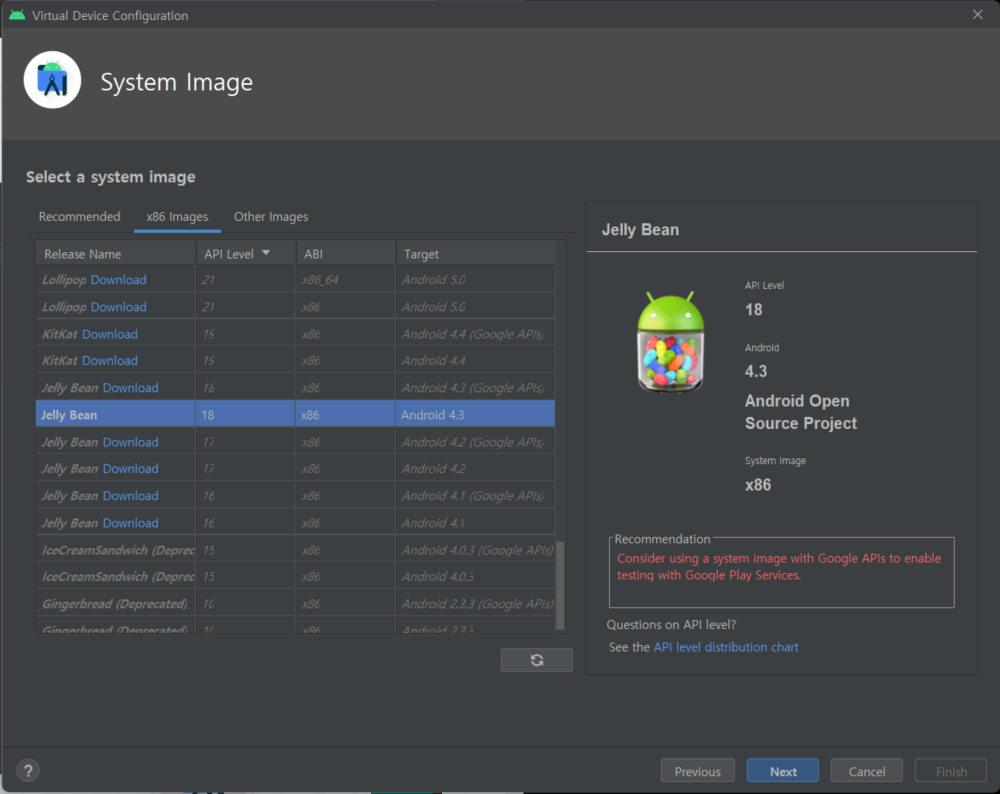Switch to the Recommended tab

point(79,217)
